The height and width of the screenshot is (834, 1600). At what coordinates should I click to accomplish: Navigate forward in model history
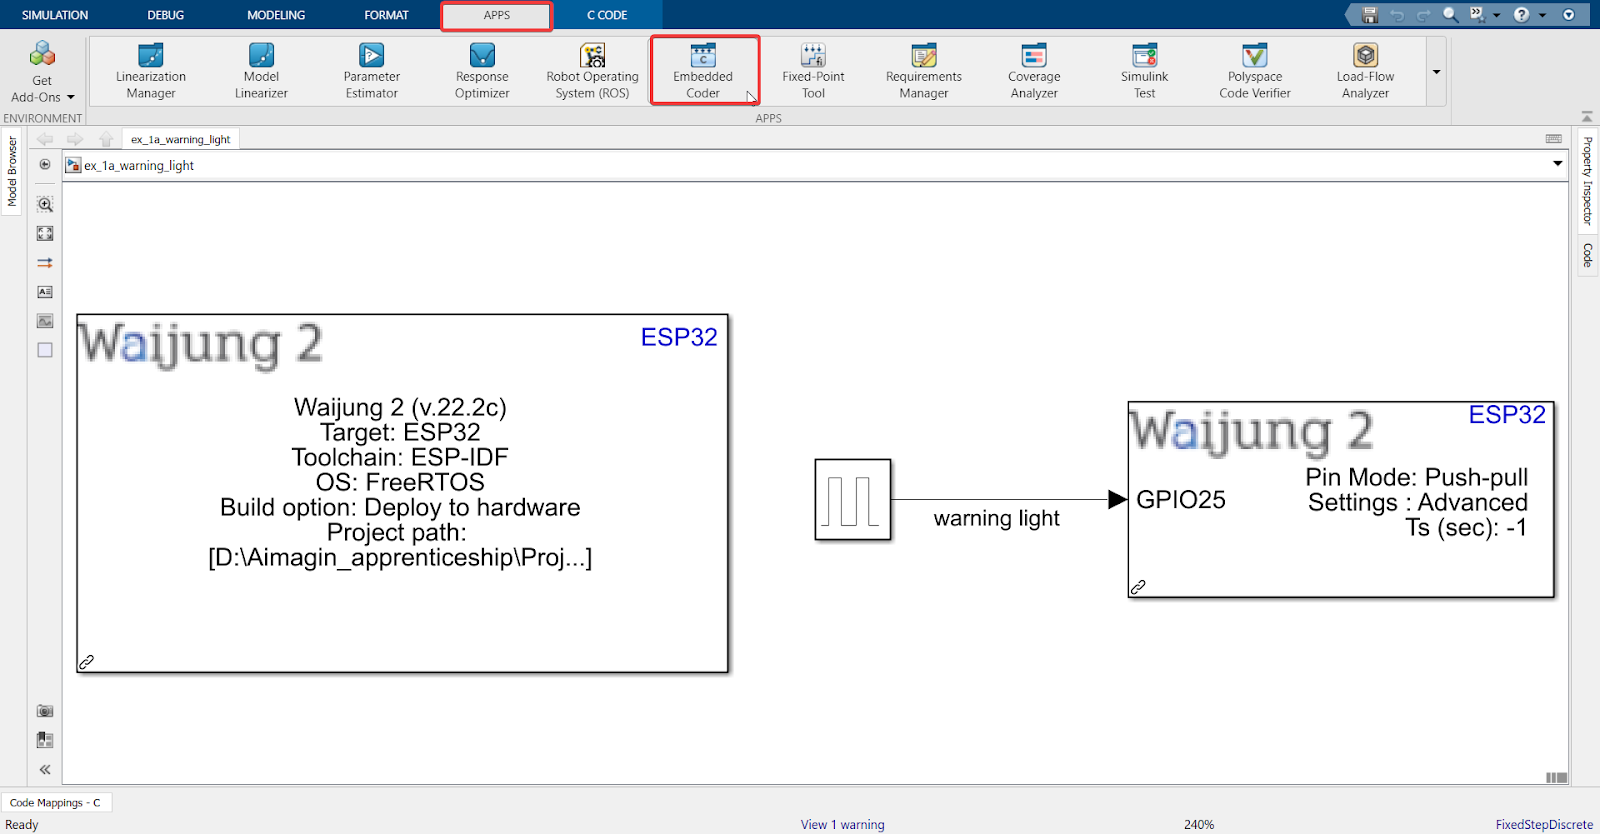75,139
